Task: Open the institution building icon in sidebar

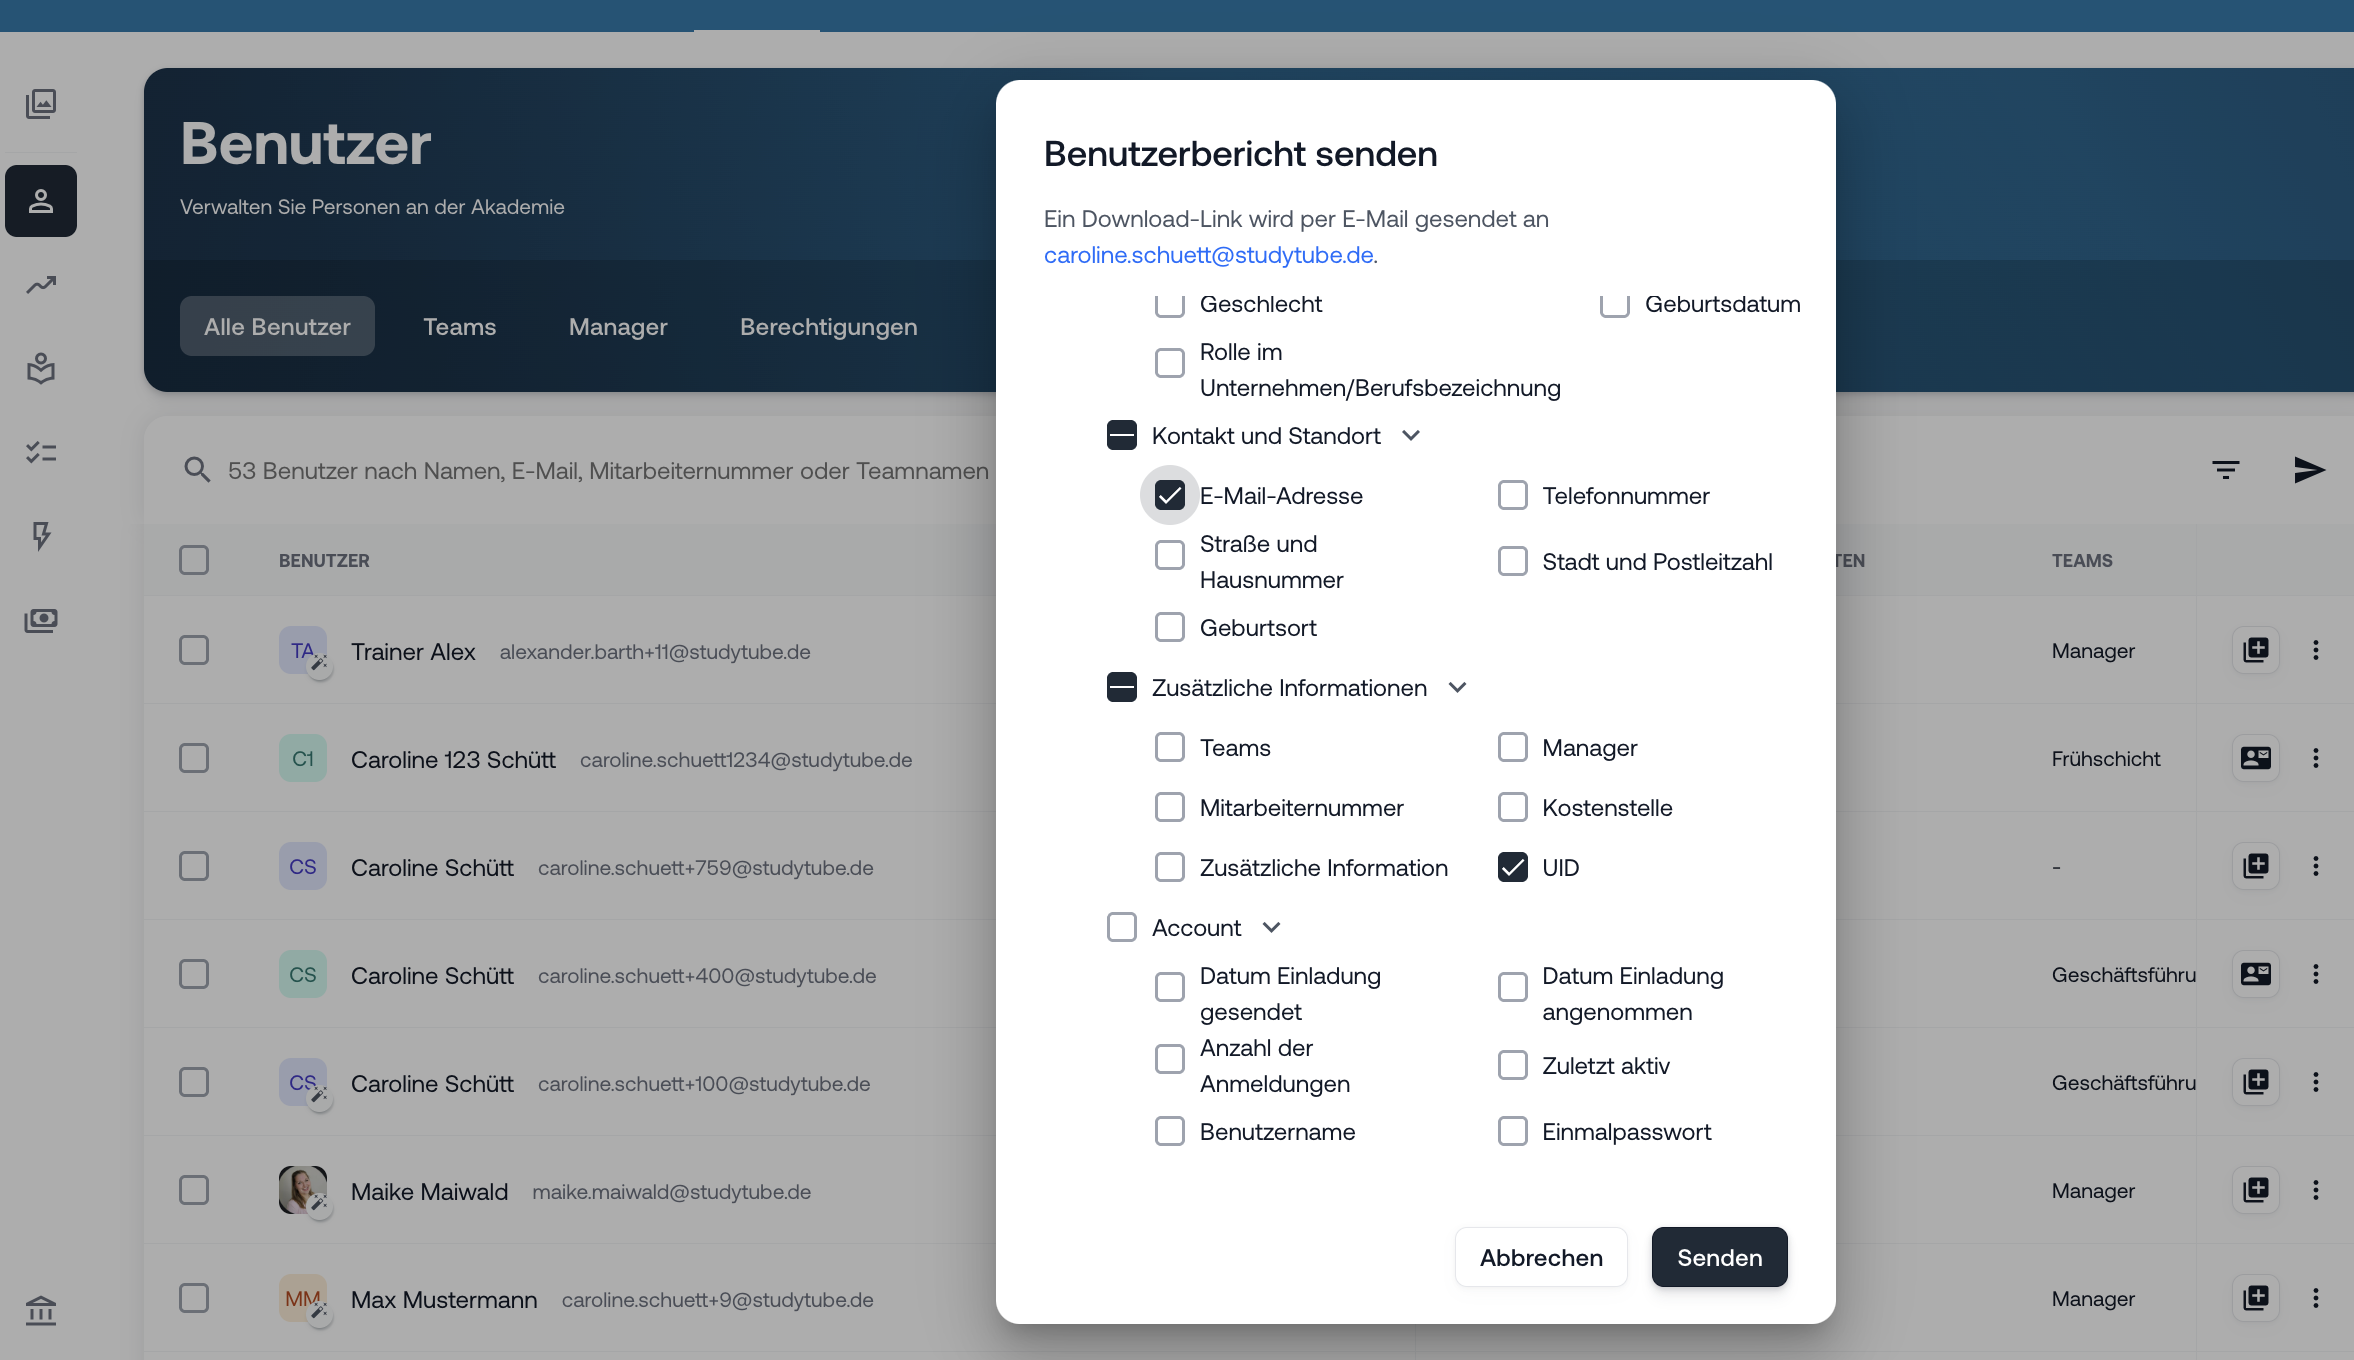Action: pos(41,1309)
